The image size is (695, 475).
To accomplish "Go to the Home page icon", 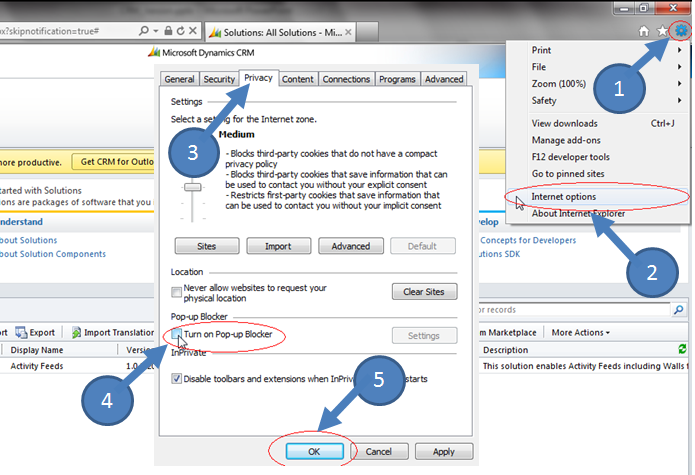I will click(644, 31).
